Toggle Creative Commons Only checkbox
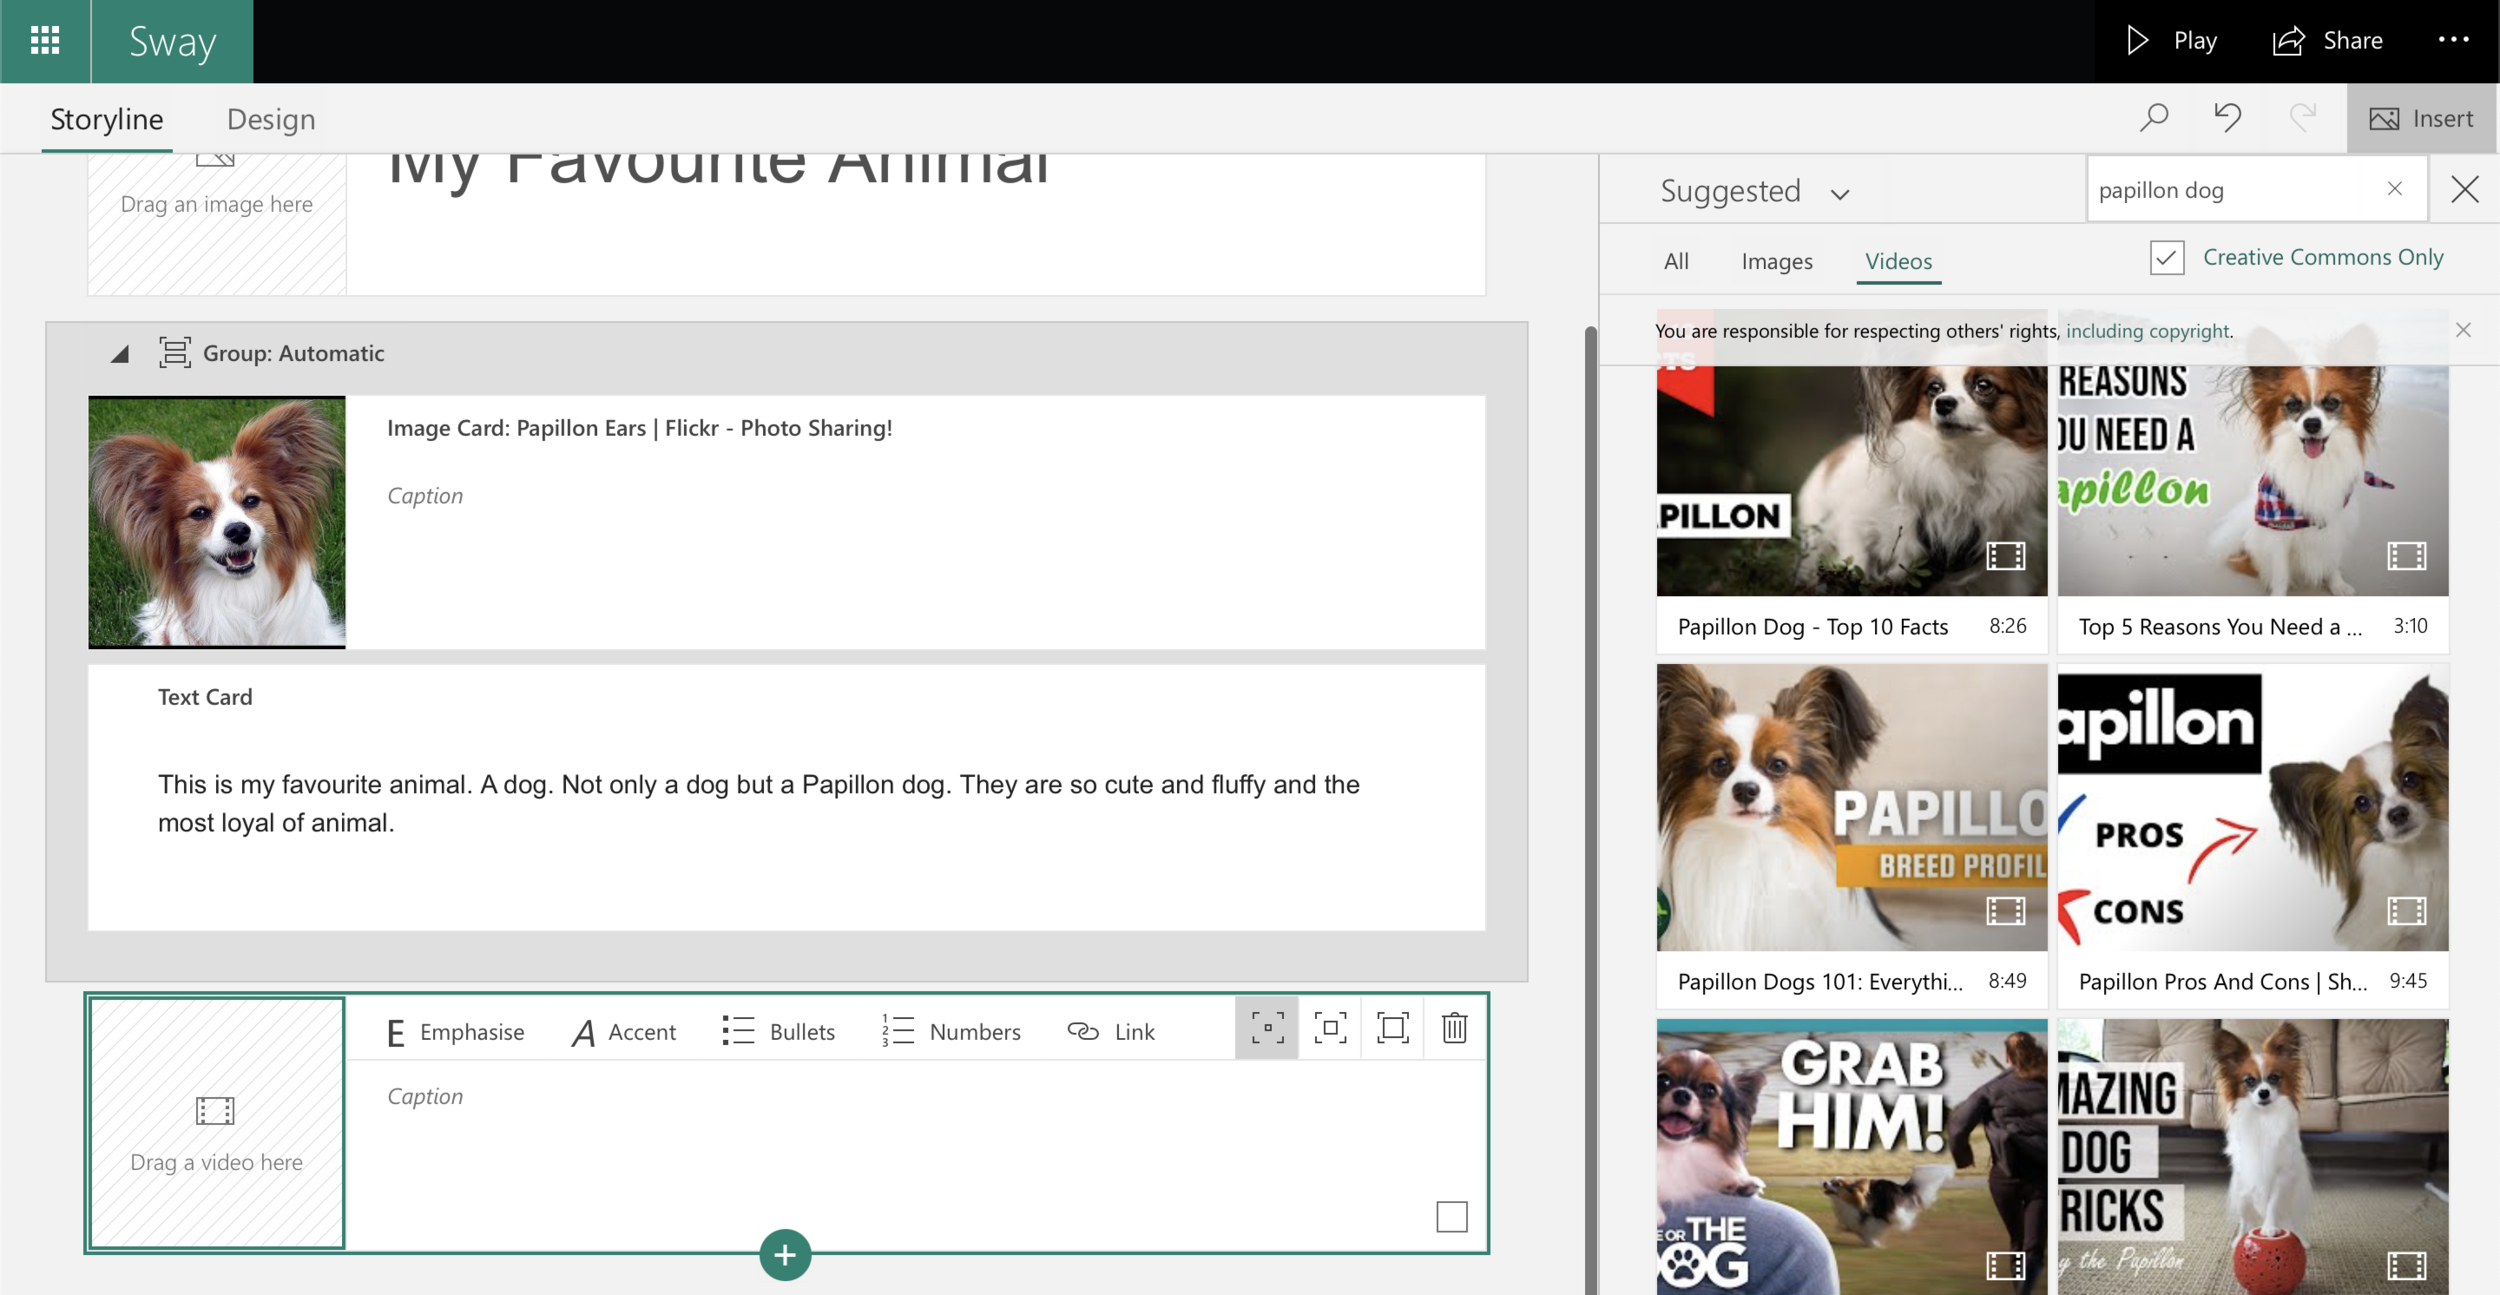This screenshot has width=2500, height=1295. pyautogui.click(x=2167, y=258)
